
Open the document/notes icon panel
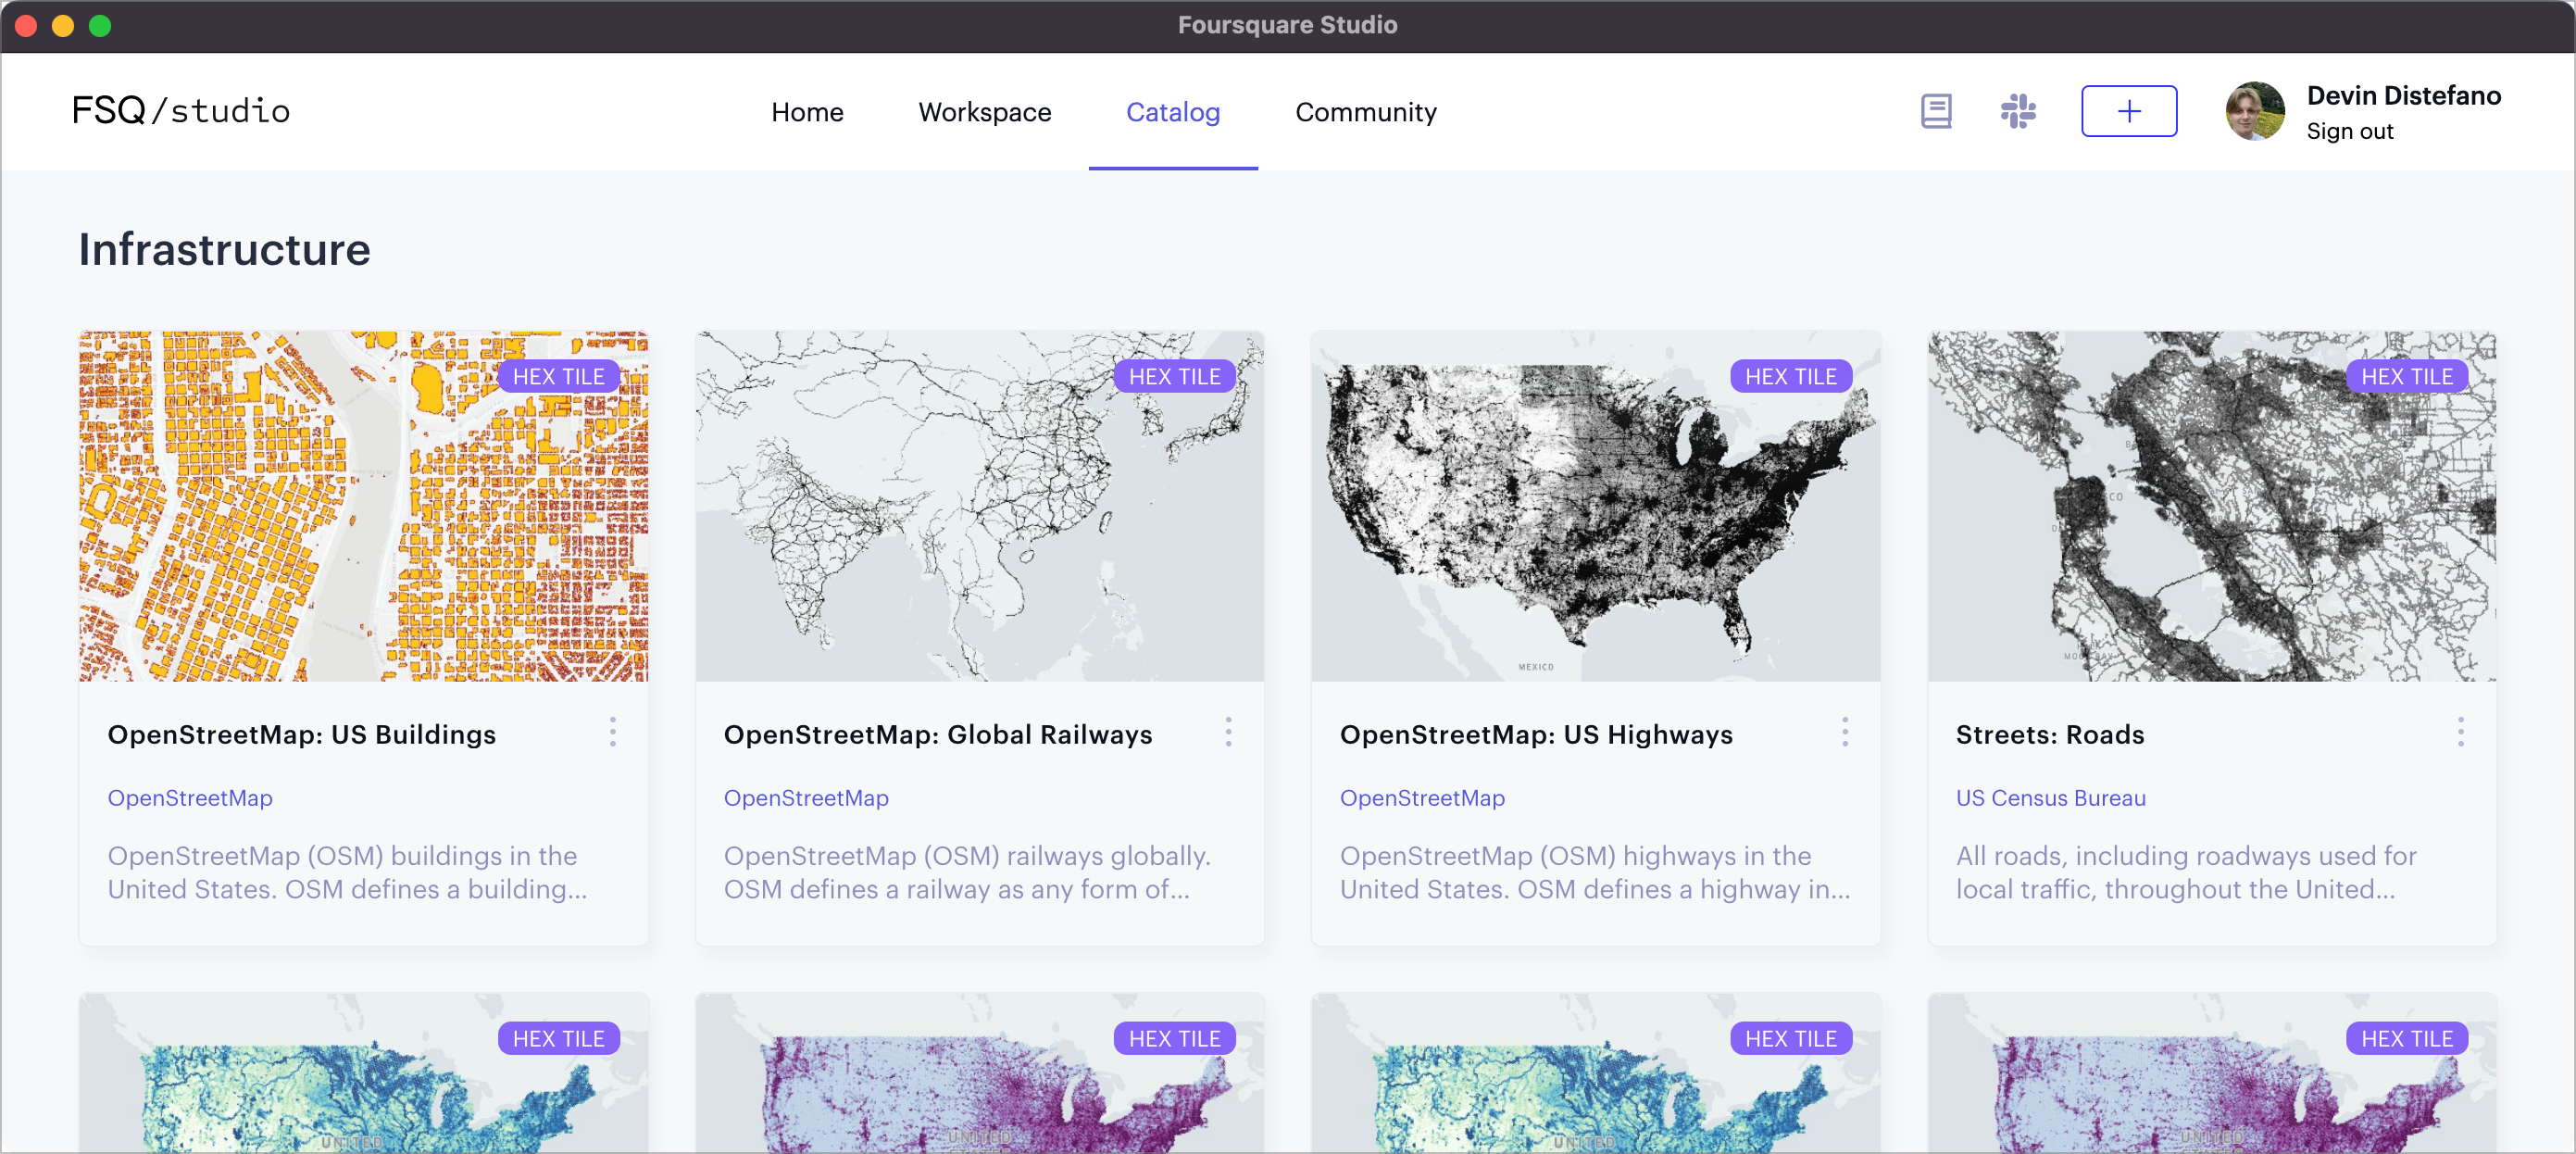coord(1937,110)
